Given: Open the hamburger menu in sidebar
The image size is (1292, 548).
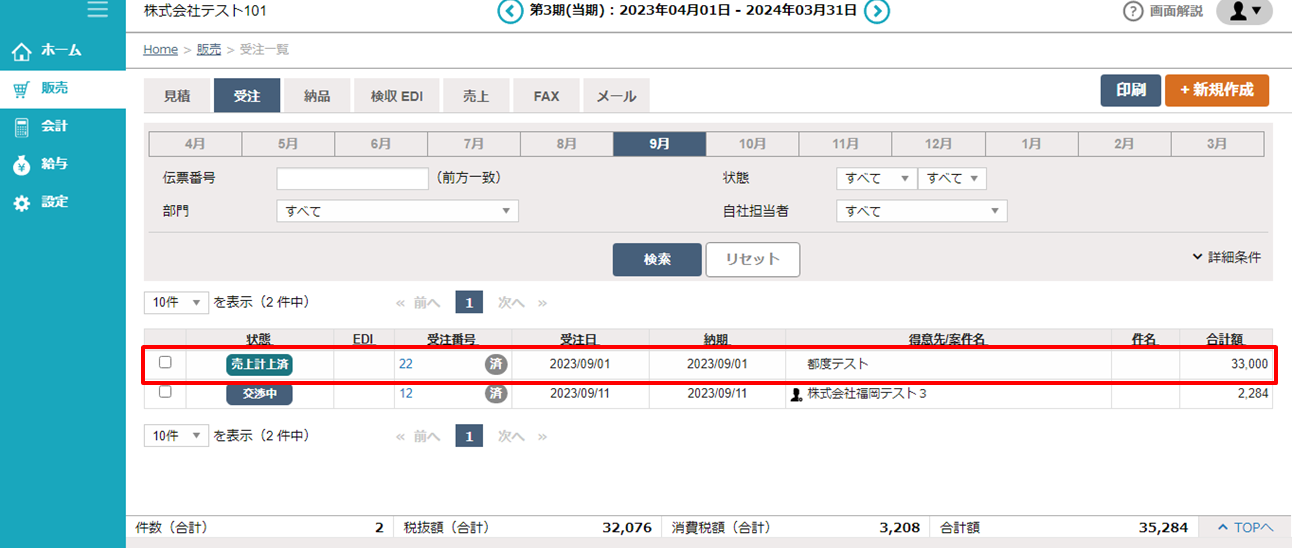Looking at the screenshot, I should [x=97, y=10].
